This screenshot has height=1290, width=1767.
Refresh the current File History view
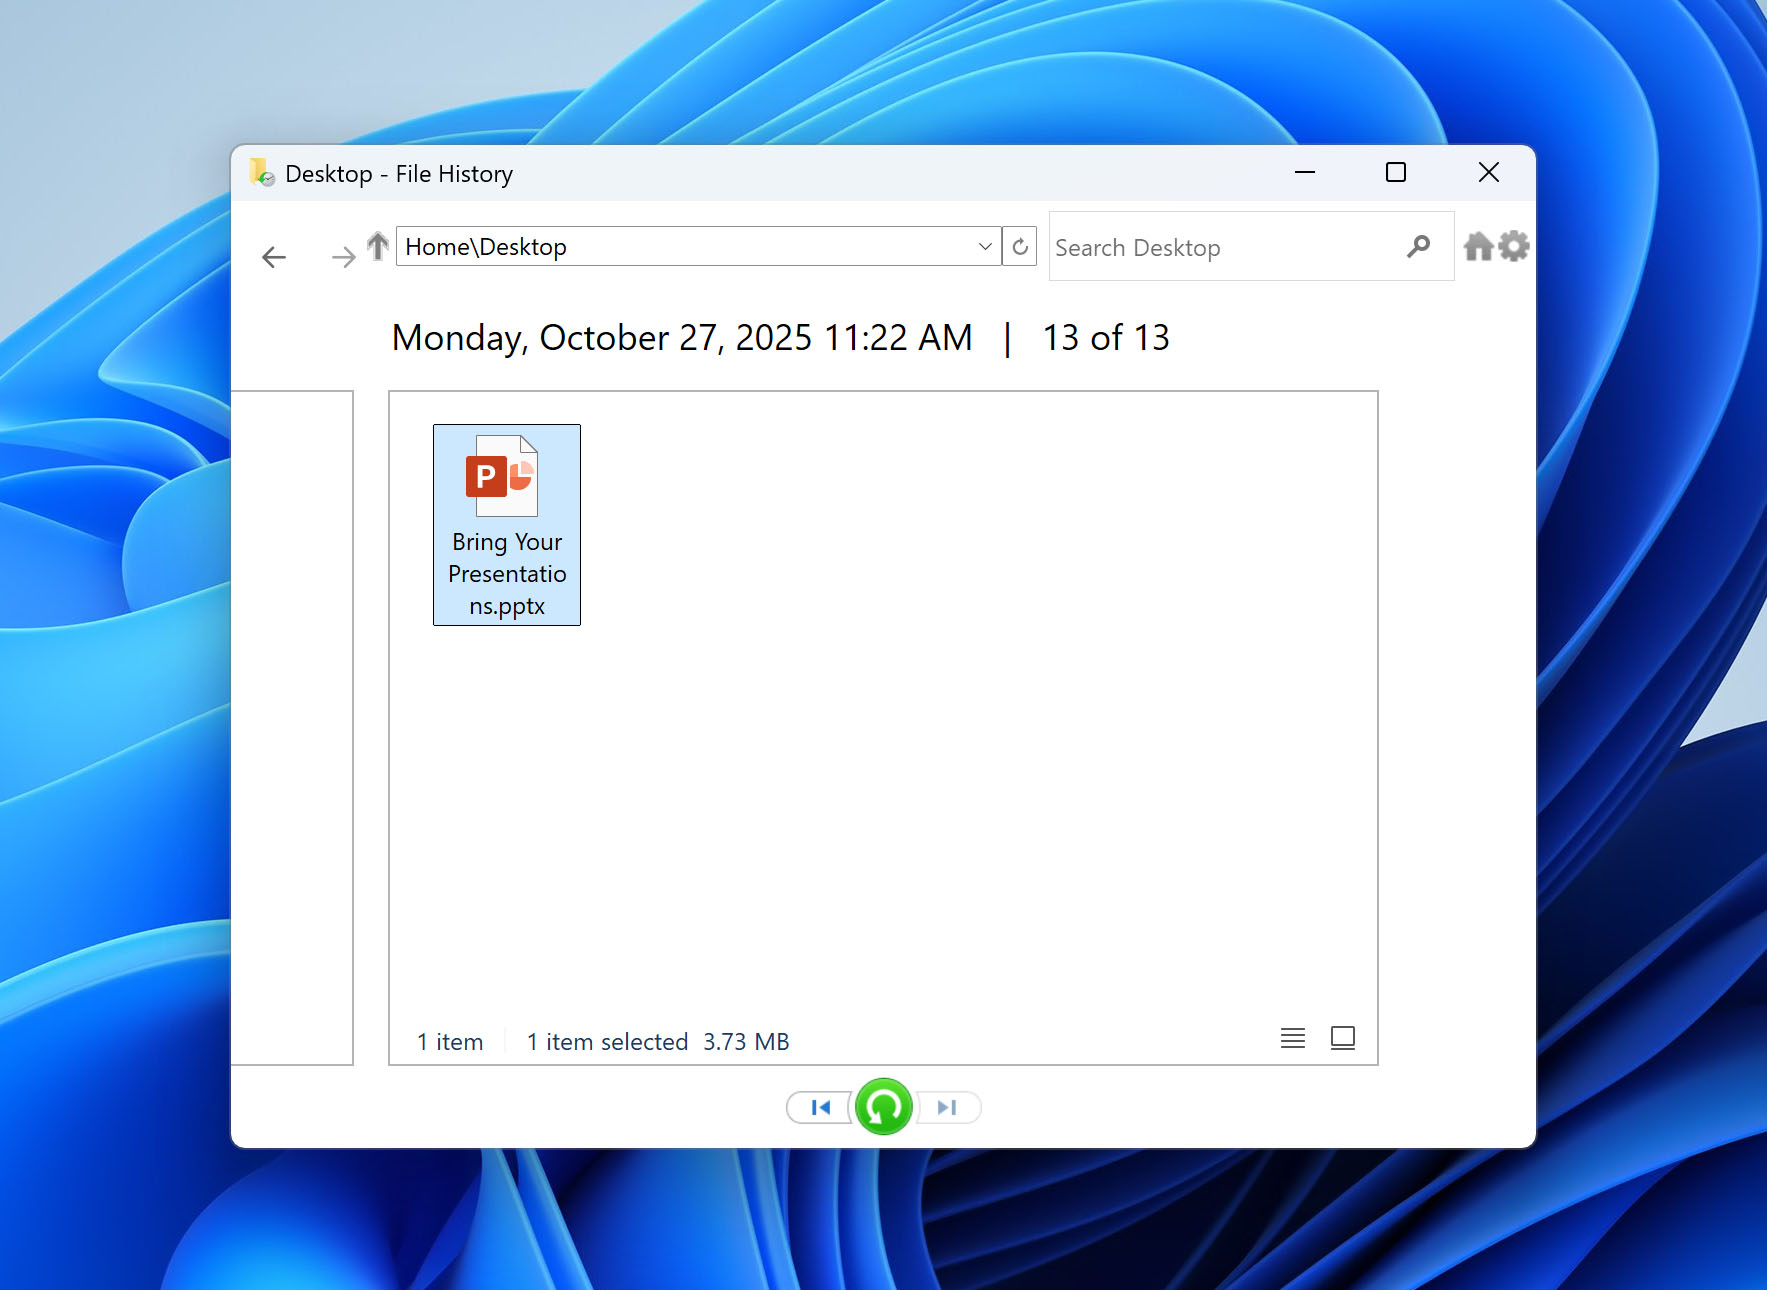tap(1020, 246)
